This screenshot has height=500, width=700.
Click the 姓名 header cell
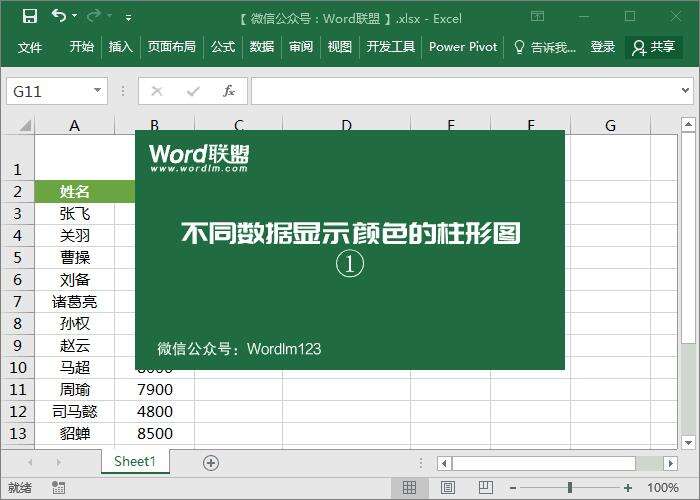pyautogui.click(x=75, y=192)
